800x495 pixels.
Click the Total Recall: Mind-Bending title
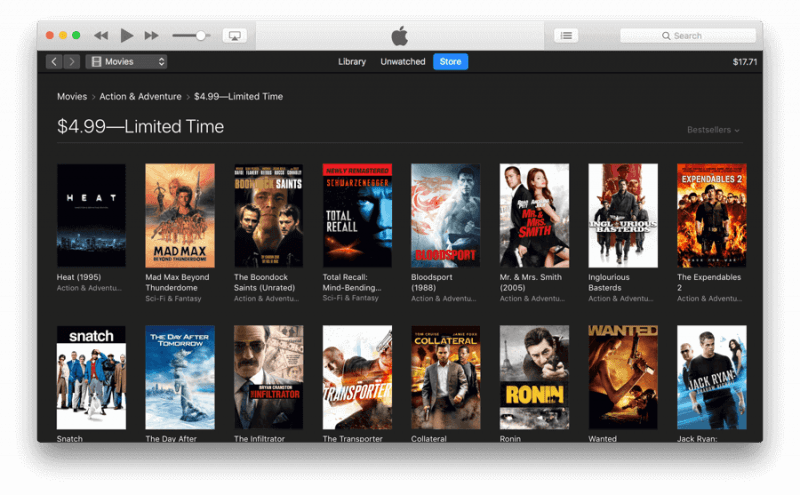point(352,282)
